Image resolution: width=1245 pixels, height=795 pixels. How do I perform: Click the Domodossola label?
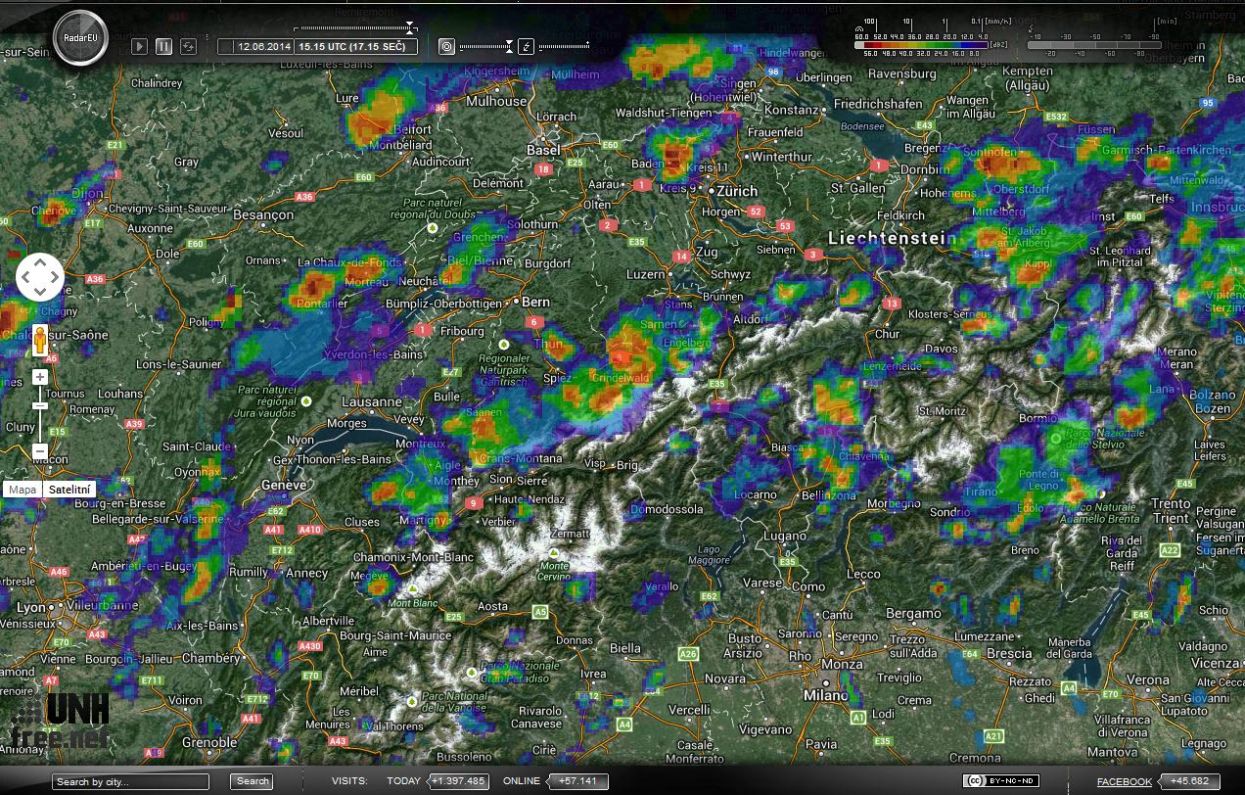tap(667, 509)
